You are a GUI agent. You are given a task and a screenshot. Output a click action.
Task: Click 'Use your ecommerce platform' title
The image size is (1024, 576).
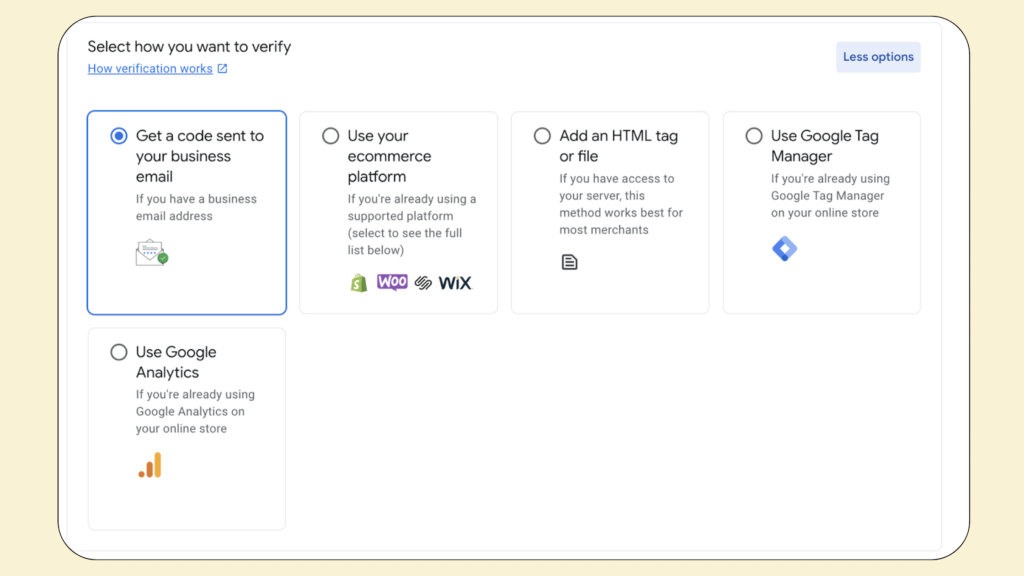(389, 156)
